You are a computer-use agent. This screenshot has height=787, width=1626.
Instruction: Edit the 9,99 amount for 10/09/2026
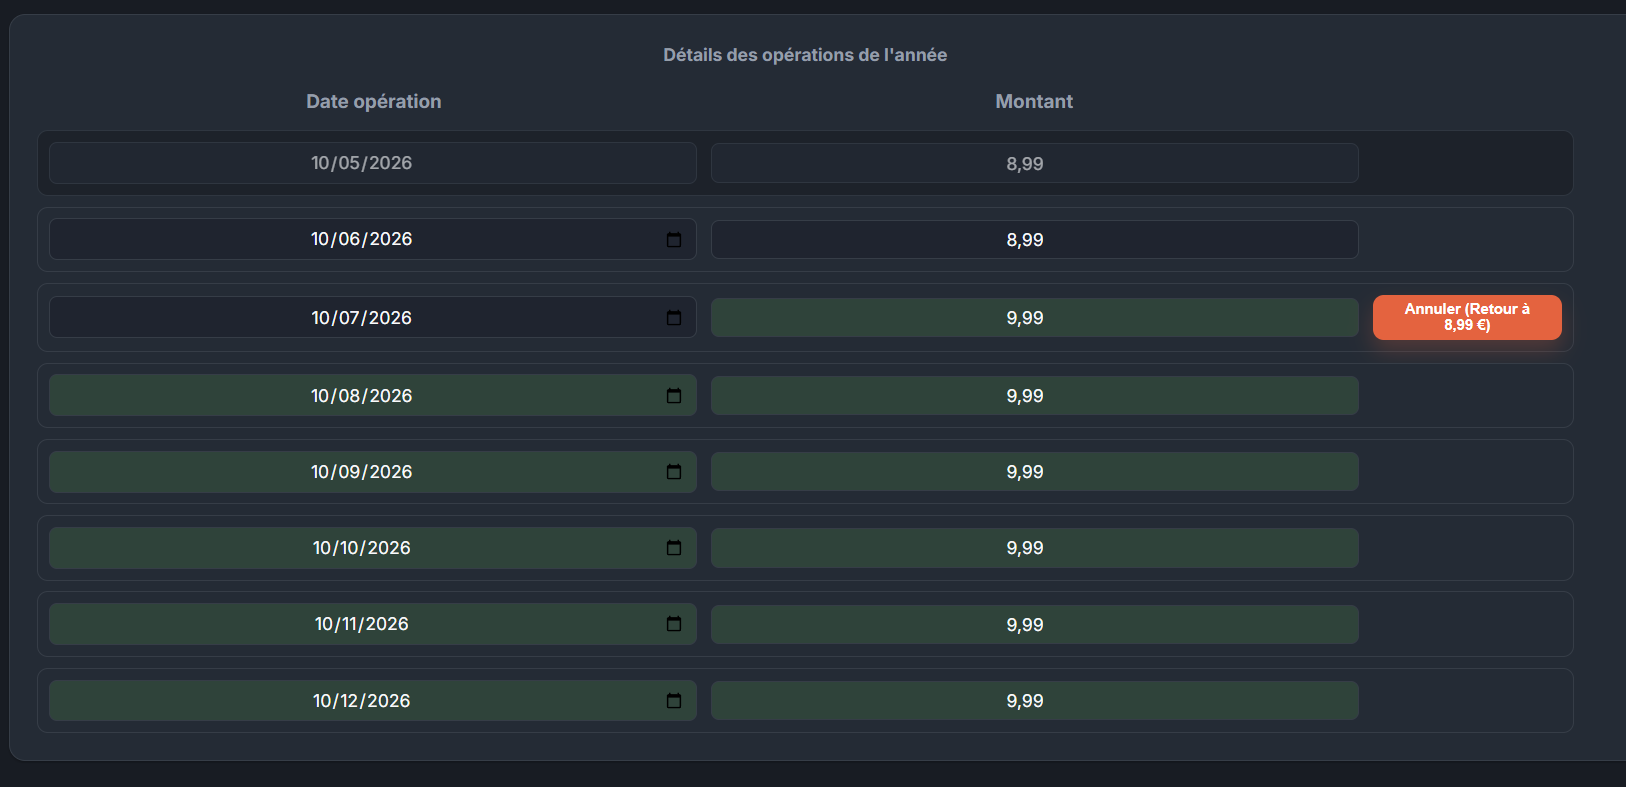(x=1034, y=471)
